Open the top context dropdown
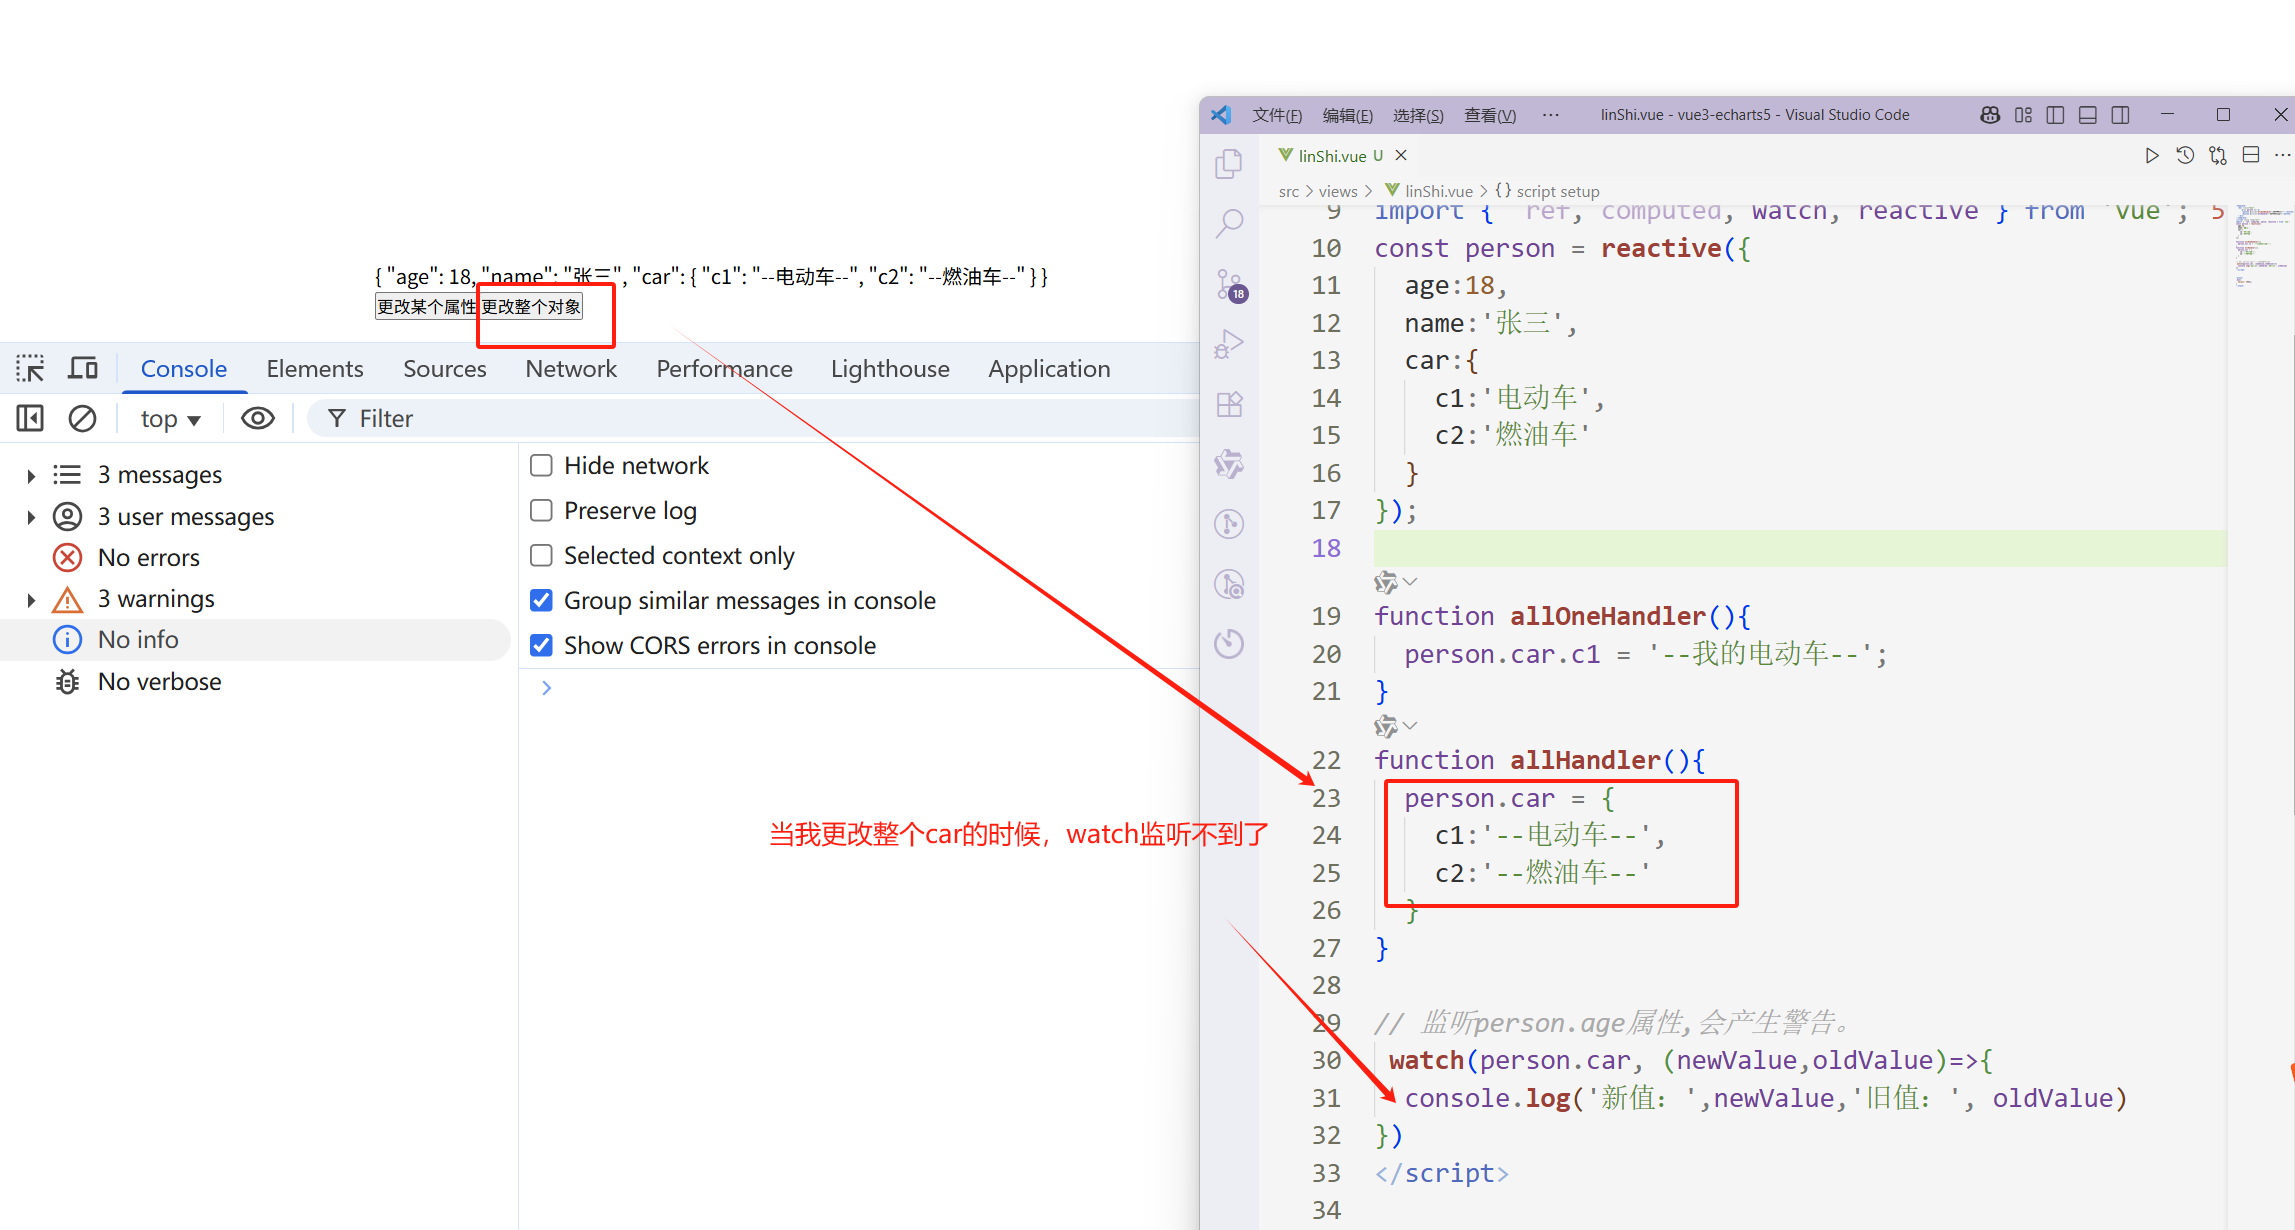The height and width of the screenshot is (1230, 2295). click(170, 419)
